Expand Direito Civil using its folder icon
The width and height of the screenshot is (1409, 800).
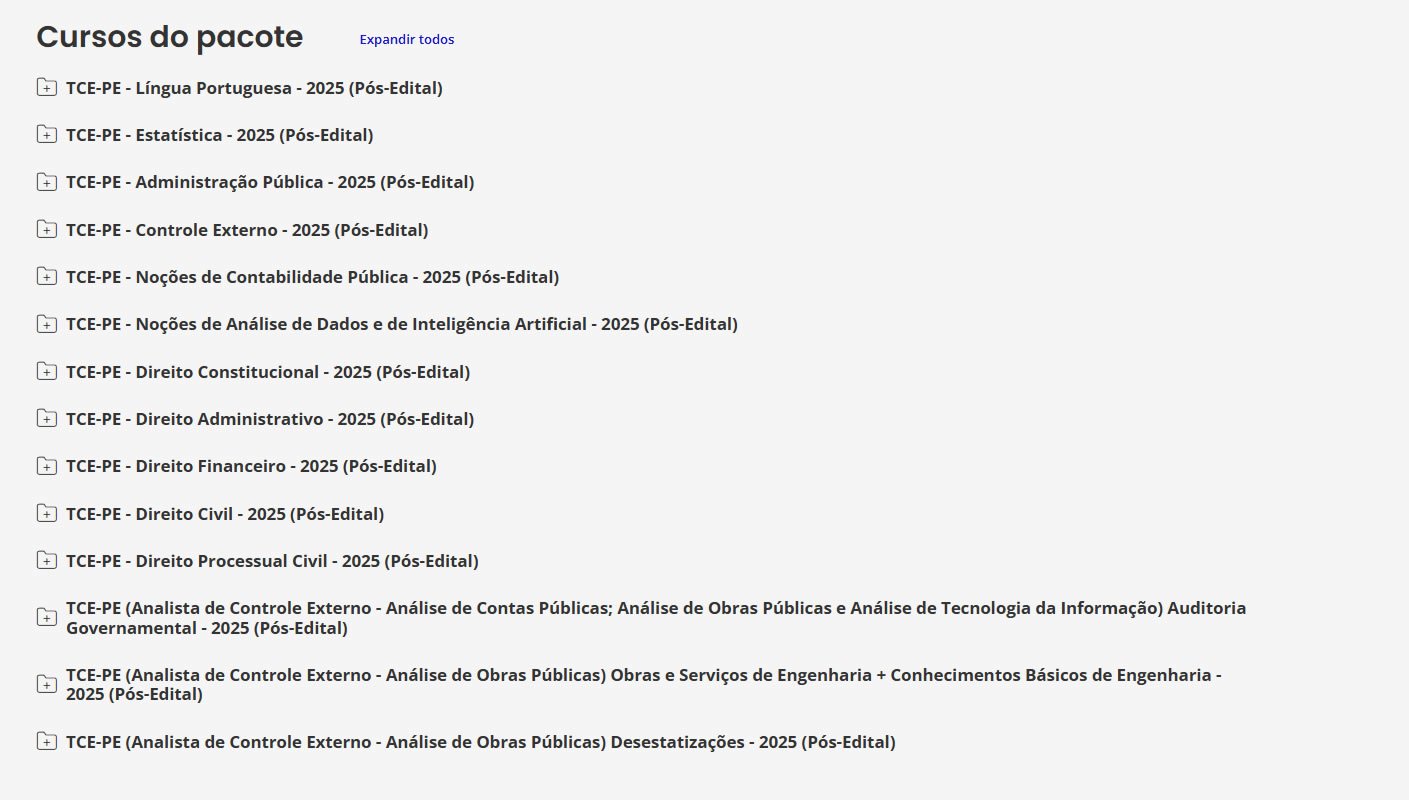[46, 514]
